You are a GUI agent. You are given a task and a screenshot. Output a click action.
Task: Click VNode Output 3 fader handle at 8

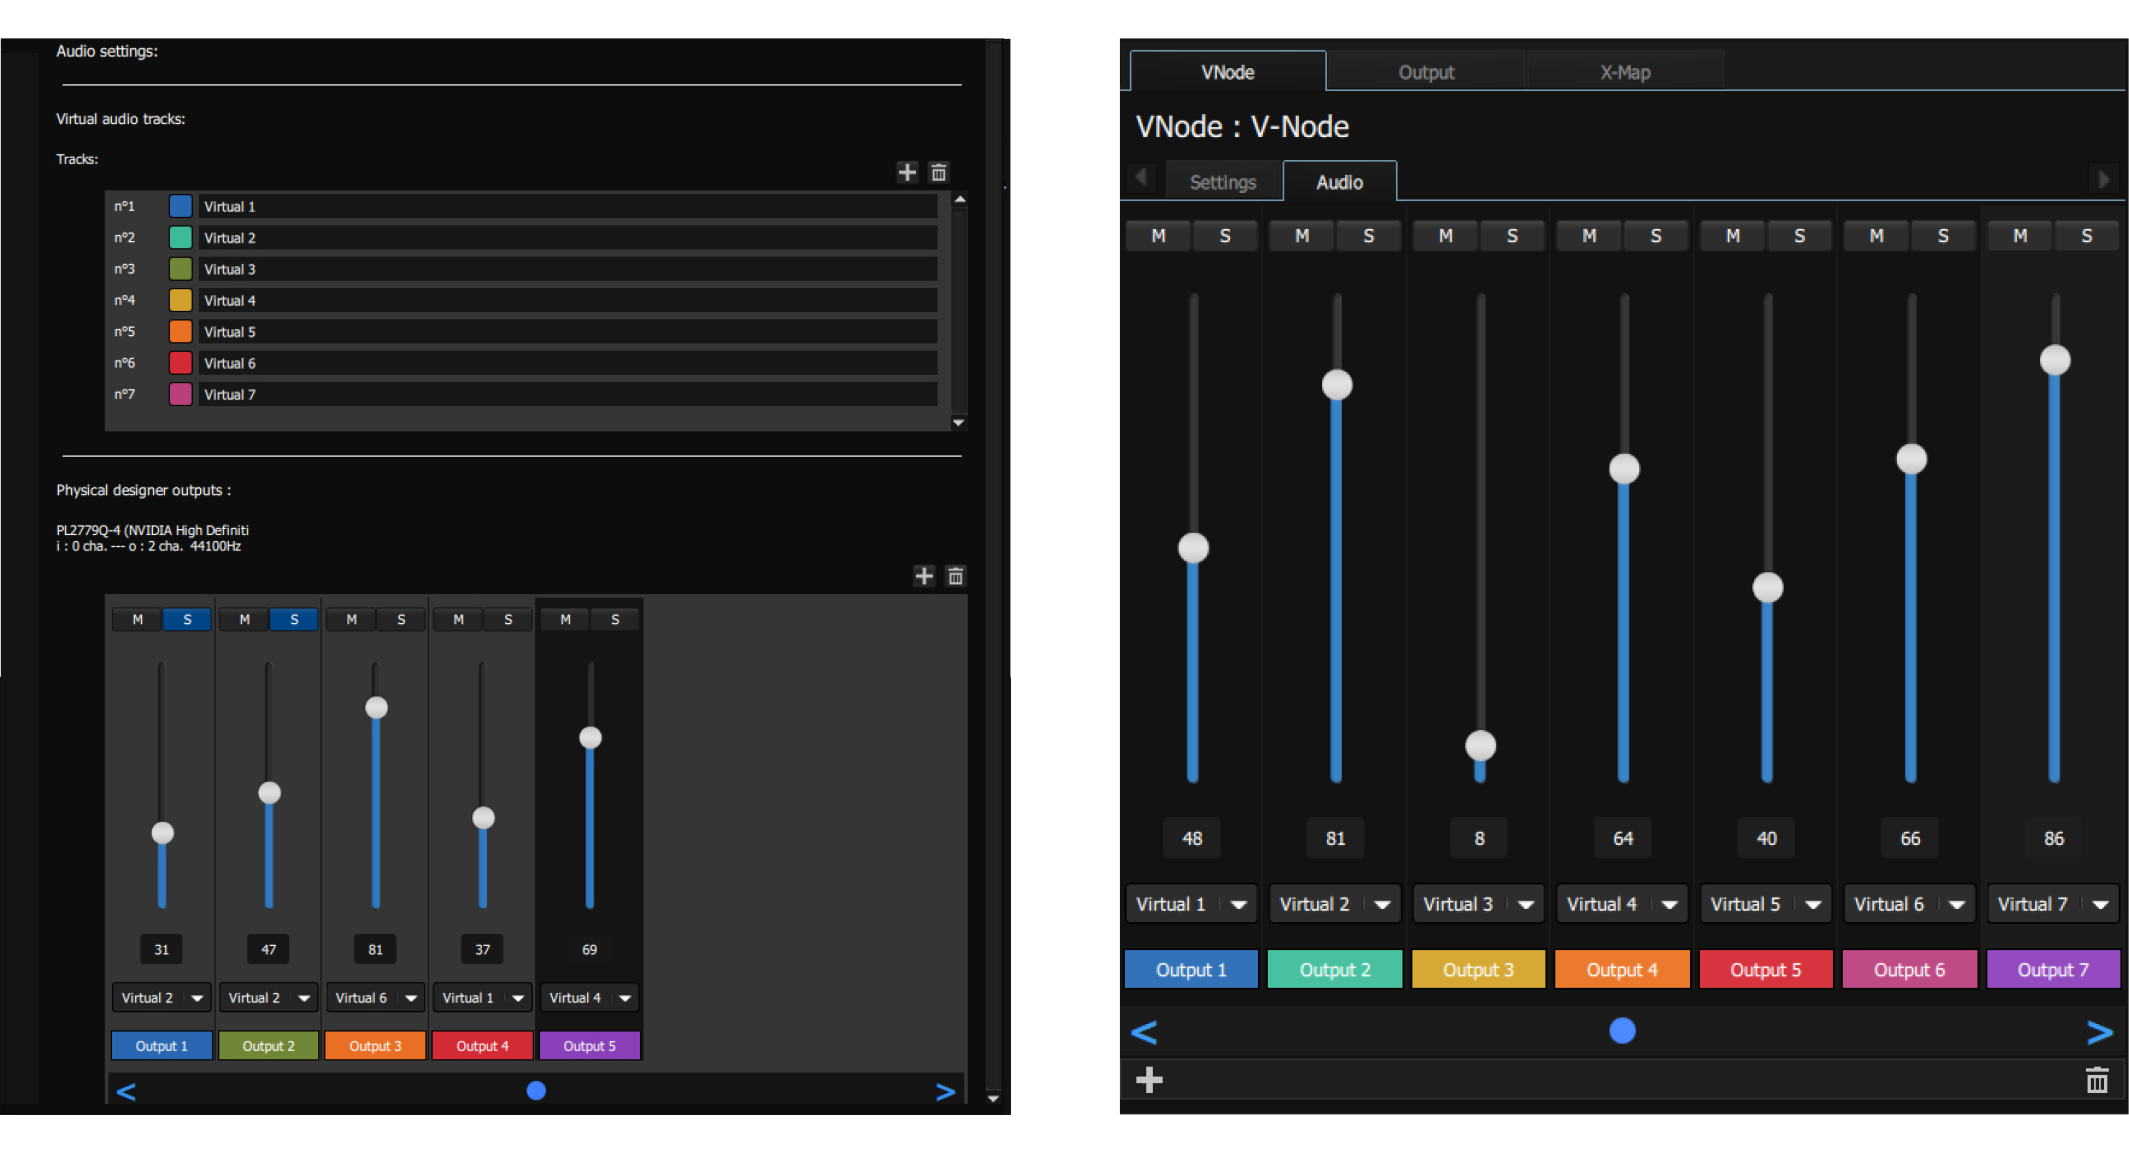point(1480,745)
